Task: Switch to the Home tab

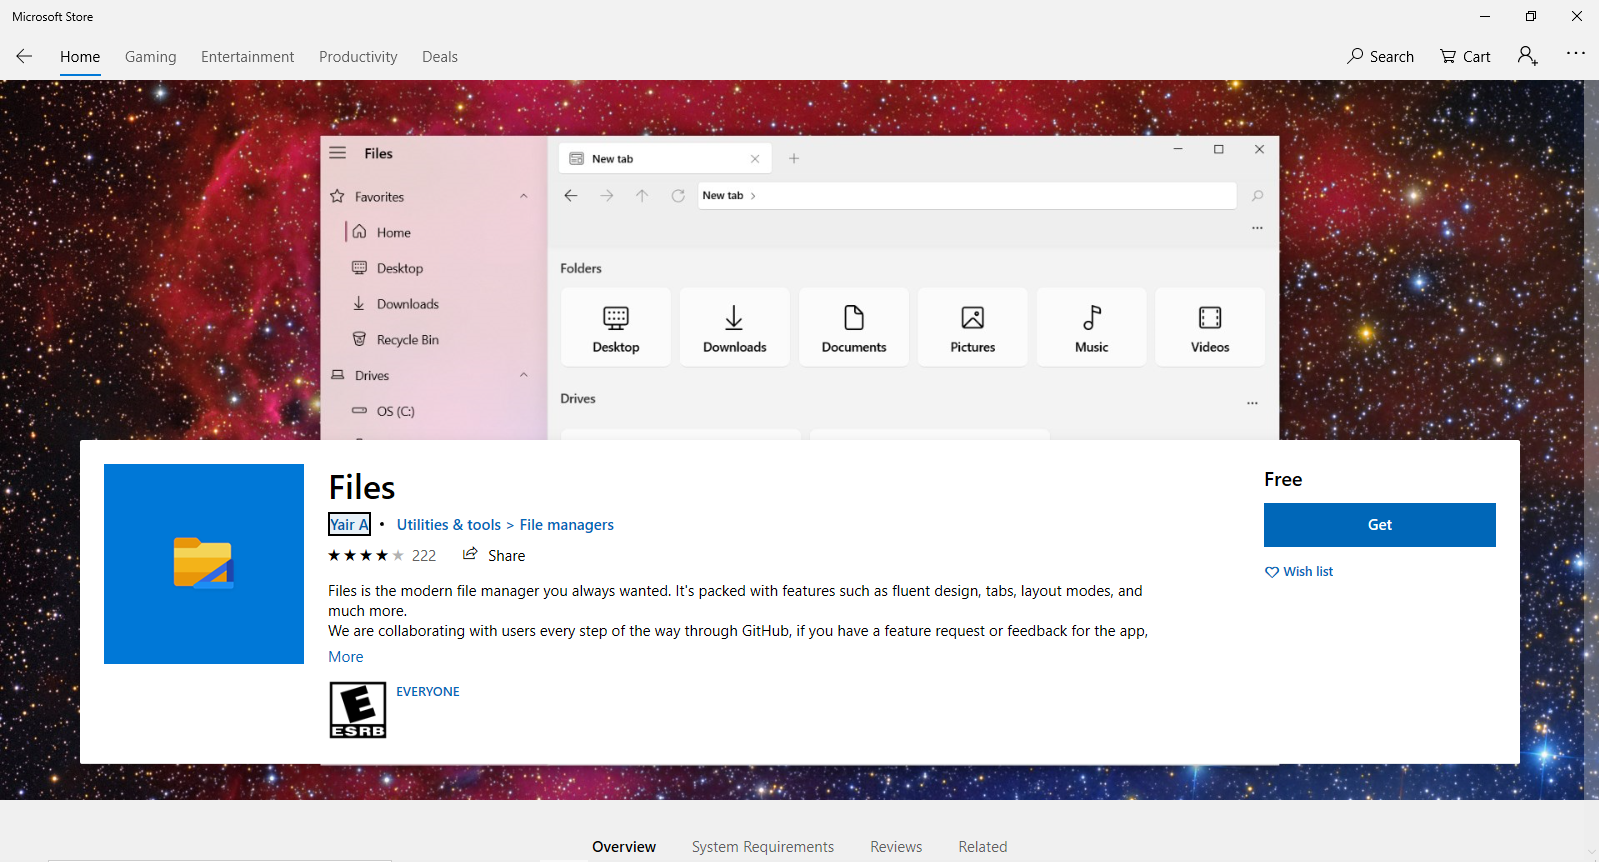Action: (80, 57)
